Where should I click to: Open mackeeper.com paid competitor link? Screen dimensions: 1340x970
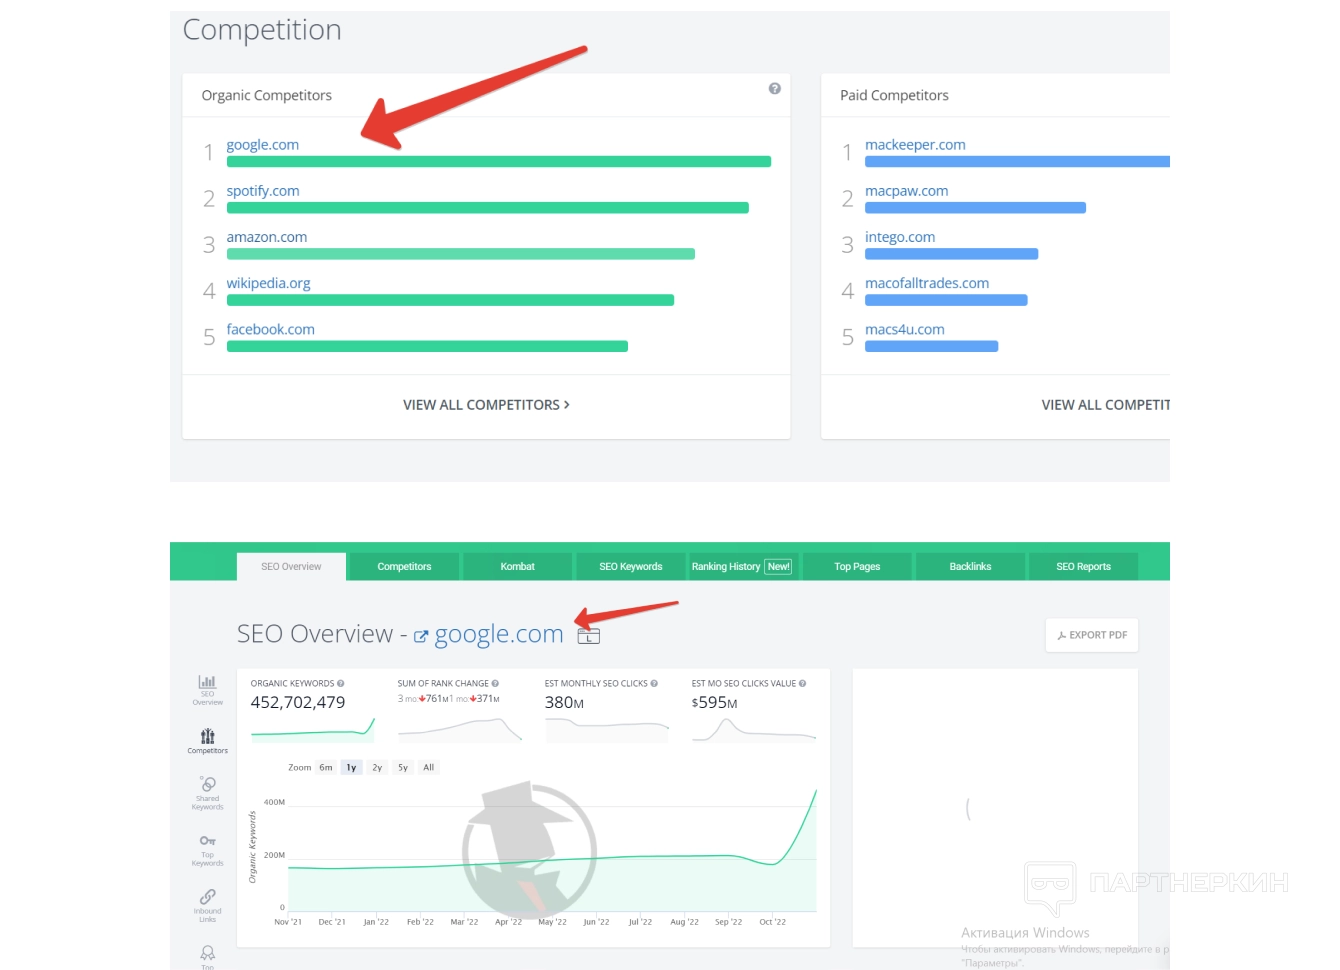[x=915, y=145]
